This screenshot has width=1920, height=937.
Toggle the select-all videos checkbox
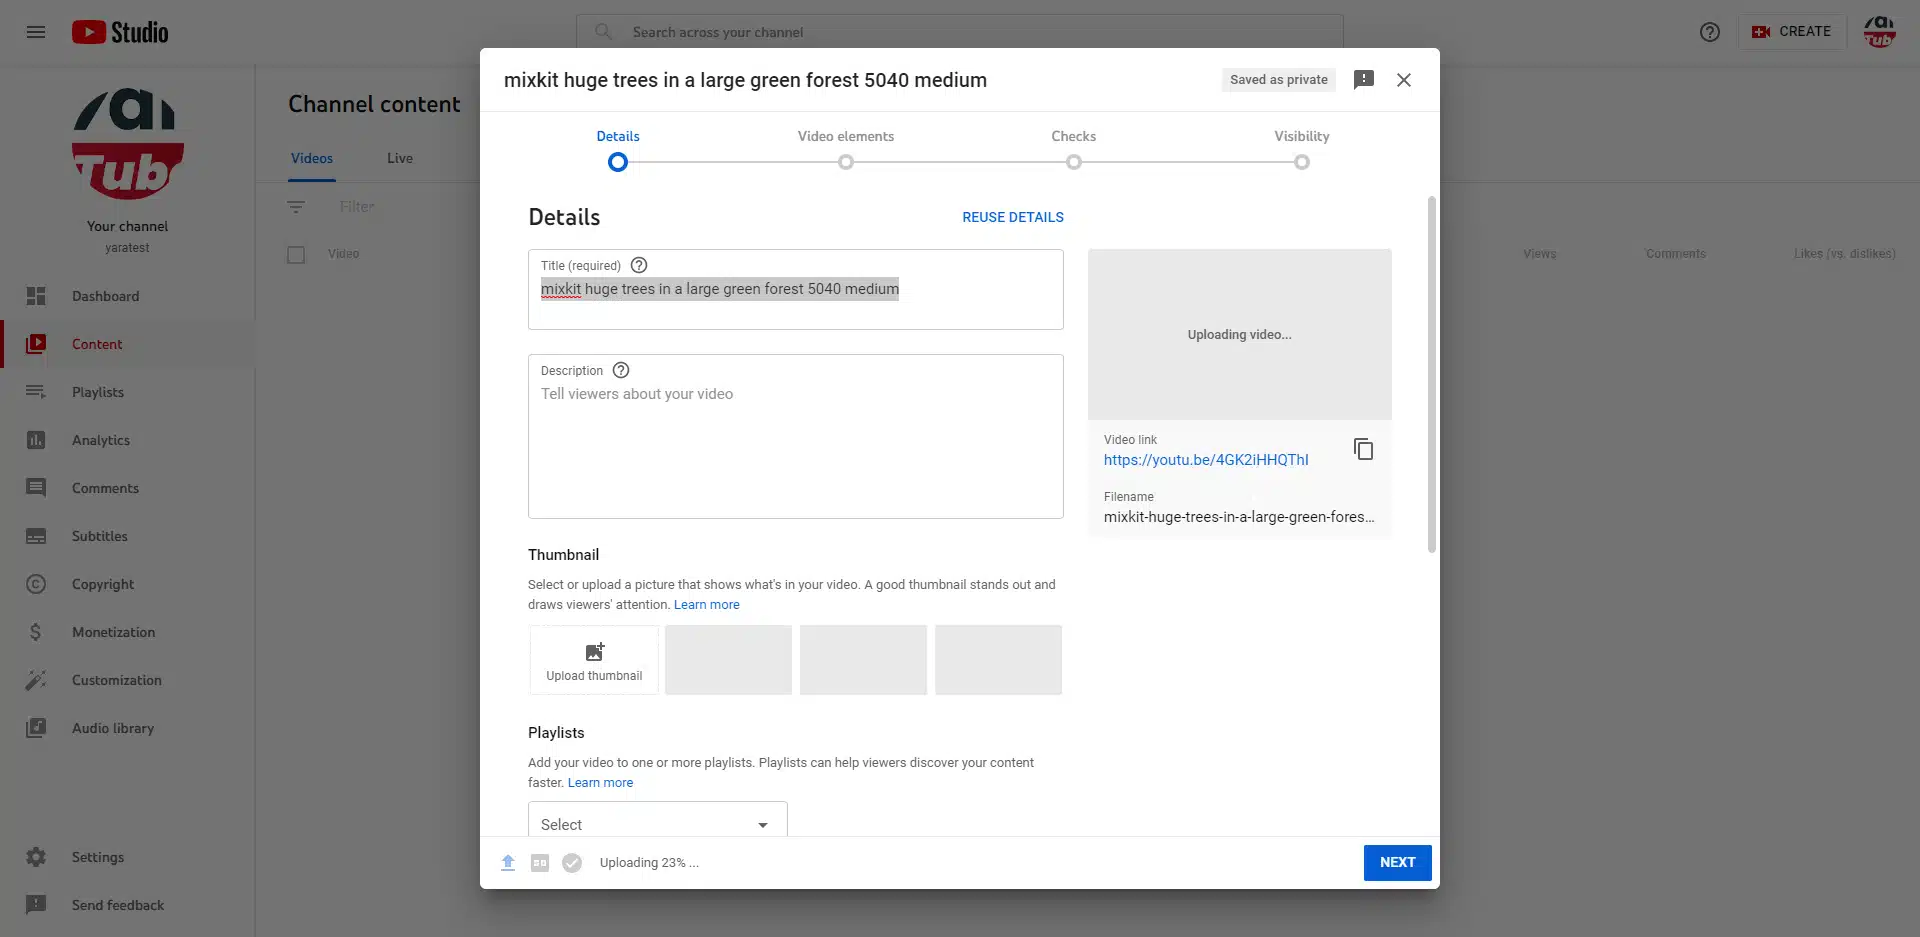tap(296, 255)
